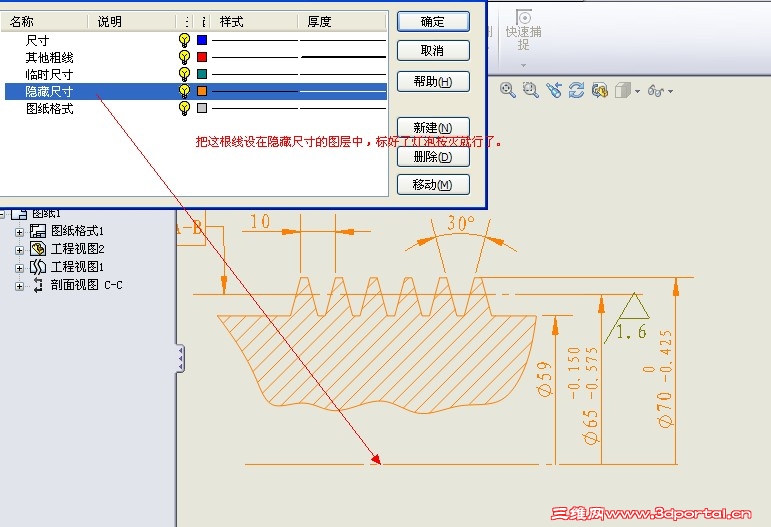Click the 厚度 column header
The image size is (771, 527).
tap(342, 22)
